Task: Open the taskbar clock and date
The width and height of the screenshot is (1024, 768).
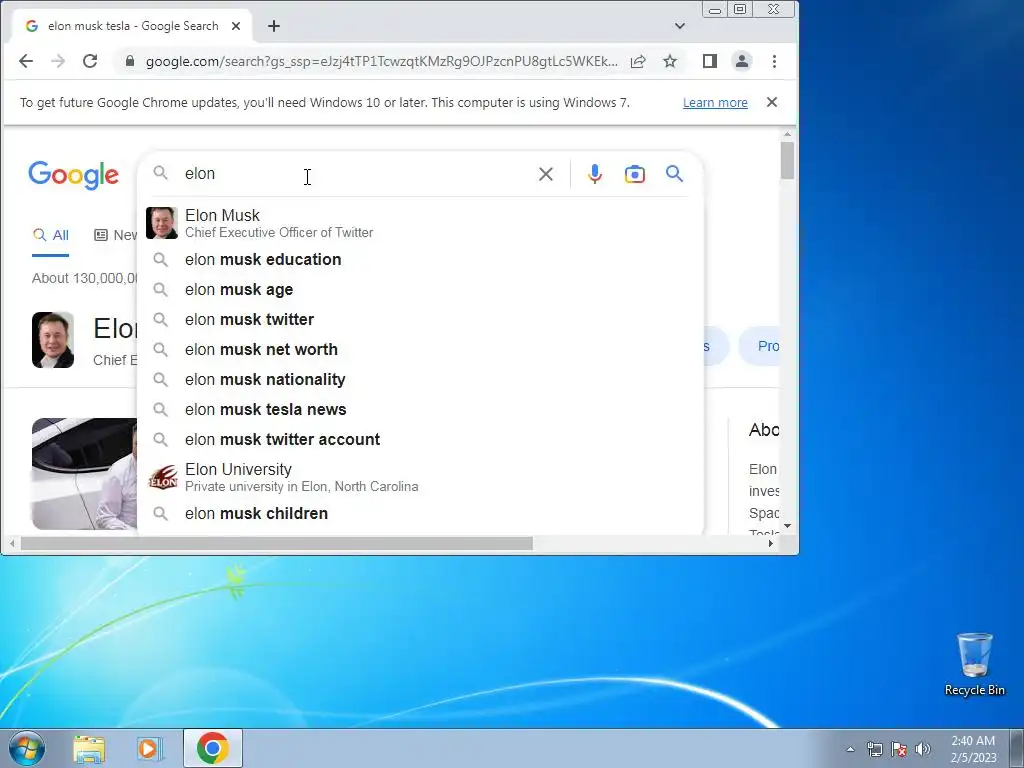Action: coord(973,749)
